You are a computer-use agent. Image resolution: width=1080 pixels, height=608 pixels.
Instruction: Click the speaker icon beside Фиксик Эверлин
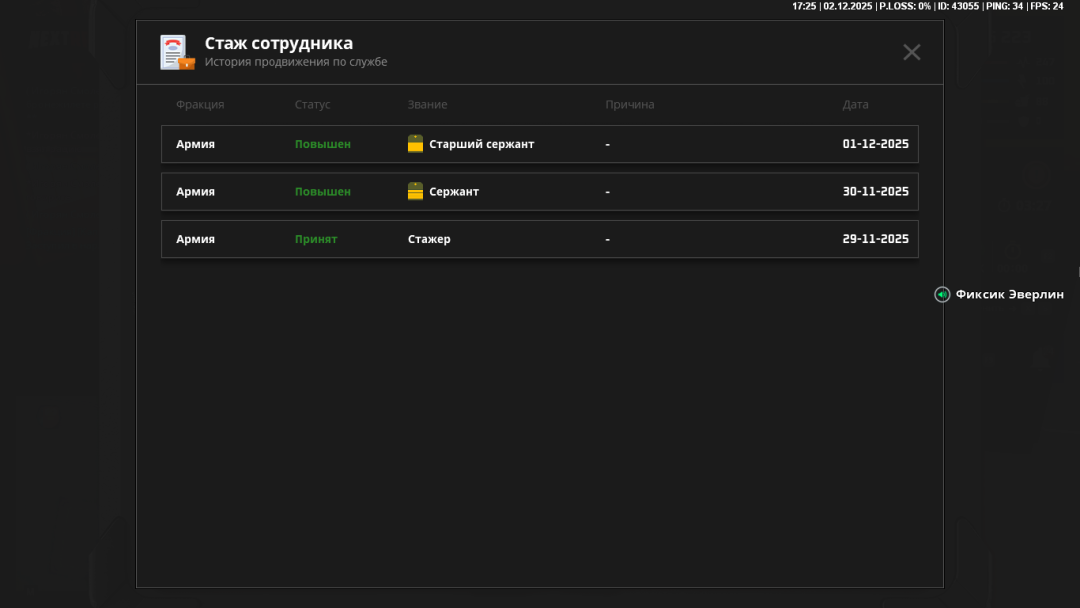(x=942, y=295)
